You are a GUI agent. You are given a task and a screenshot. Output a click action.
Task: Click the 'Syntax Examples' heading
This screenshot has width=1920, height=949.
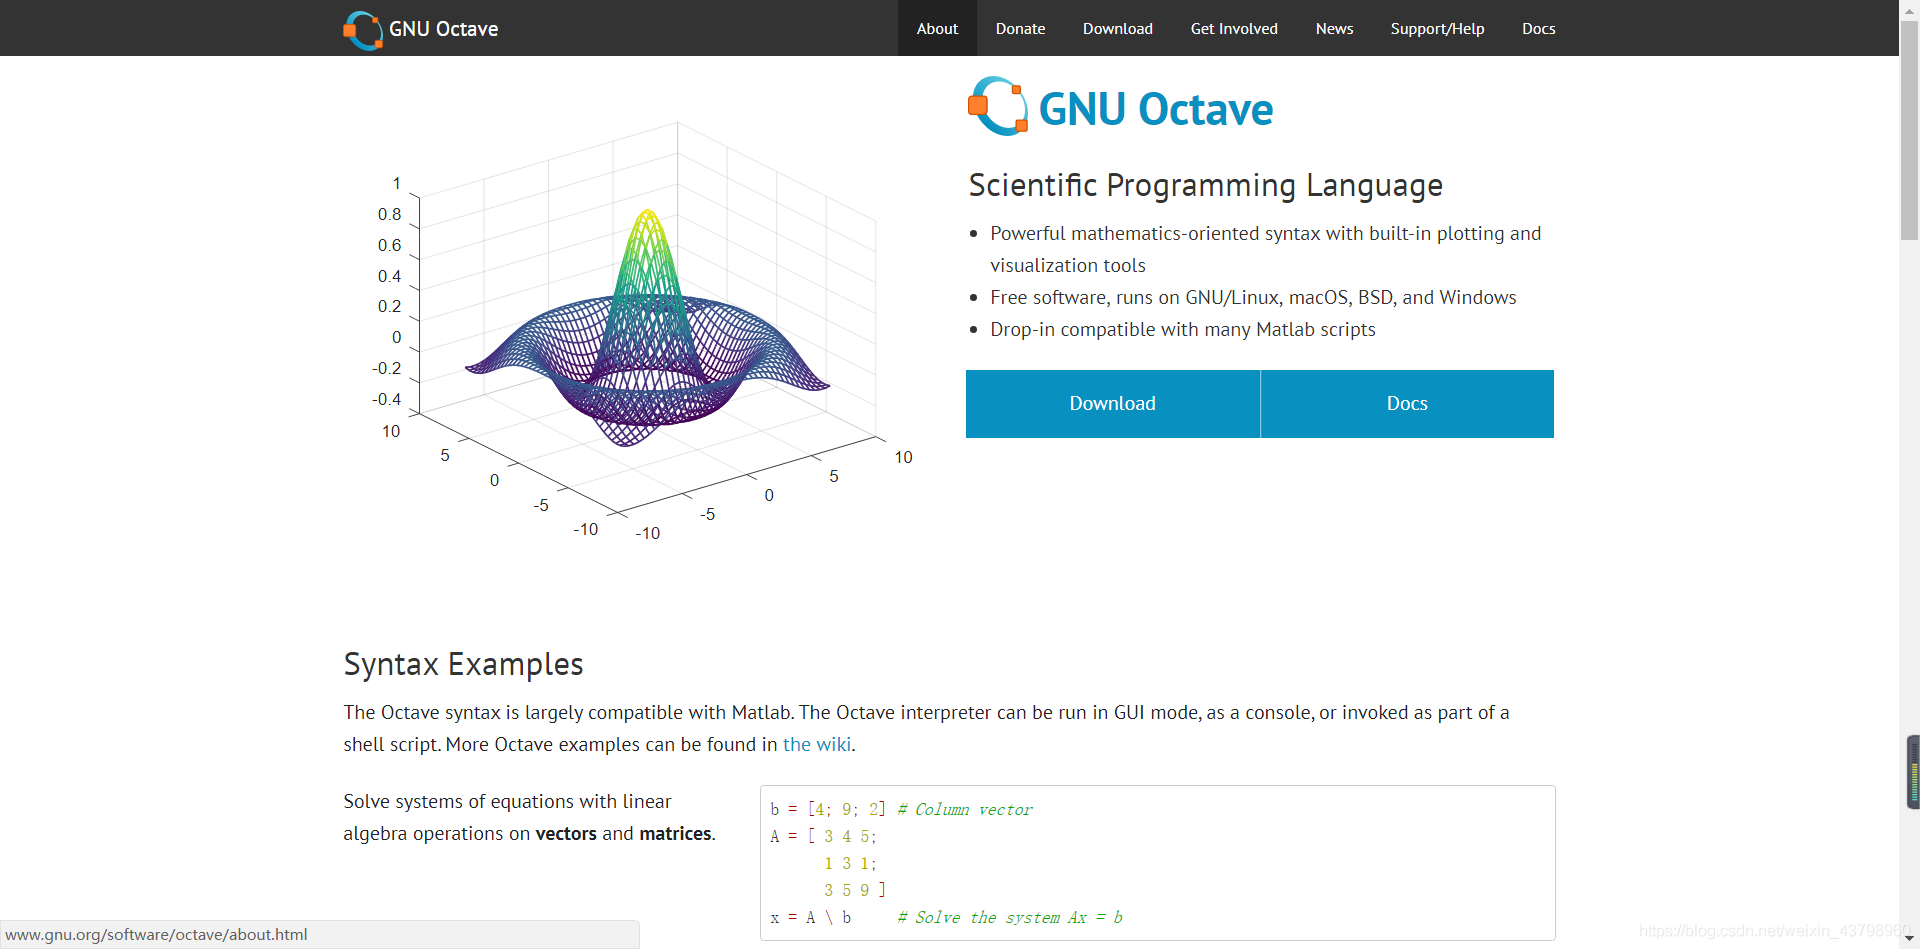(x=463, y=663)
